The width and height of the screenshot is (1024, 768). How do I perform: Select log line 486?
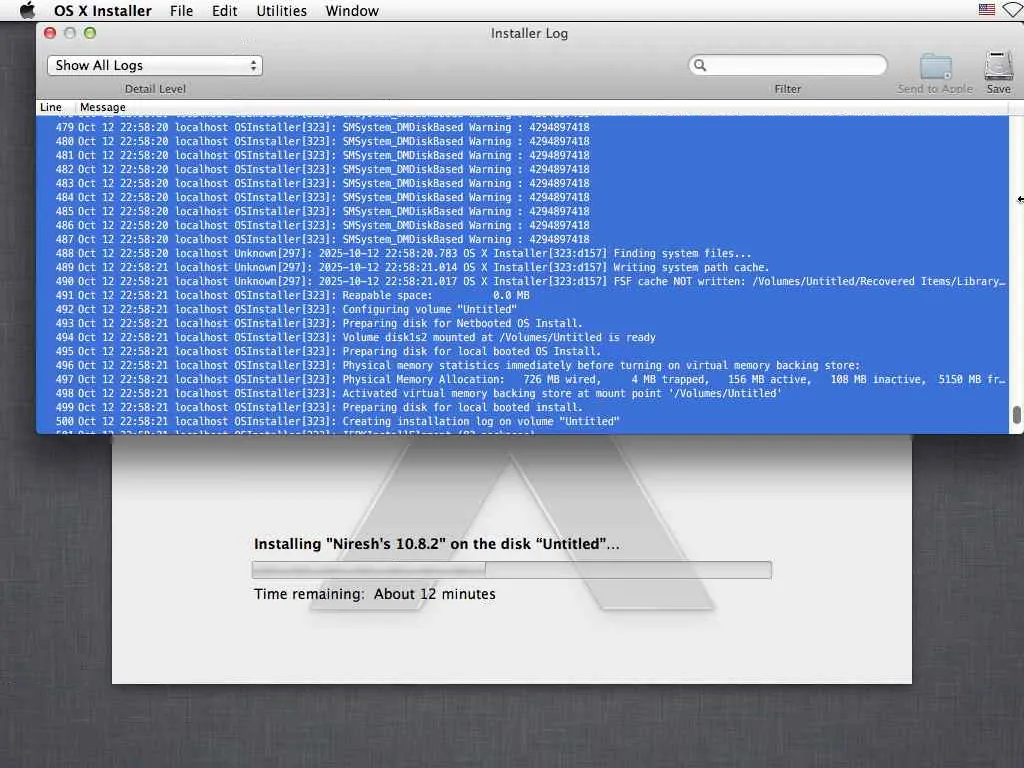point(522,225)
